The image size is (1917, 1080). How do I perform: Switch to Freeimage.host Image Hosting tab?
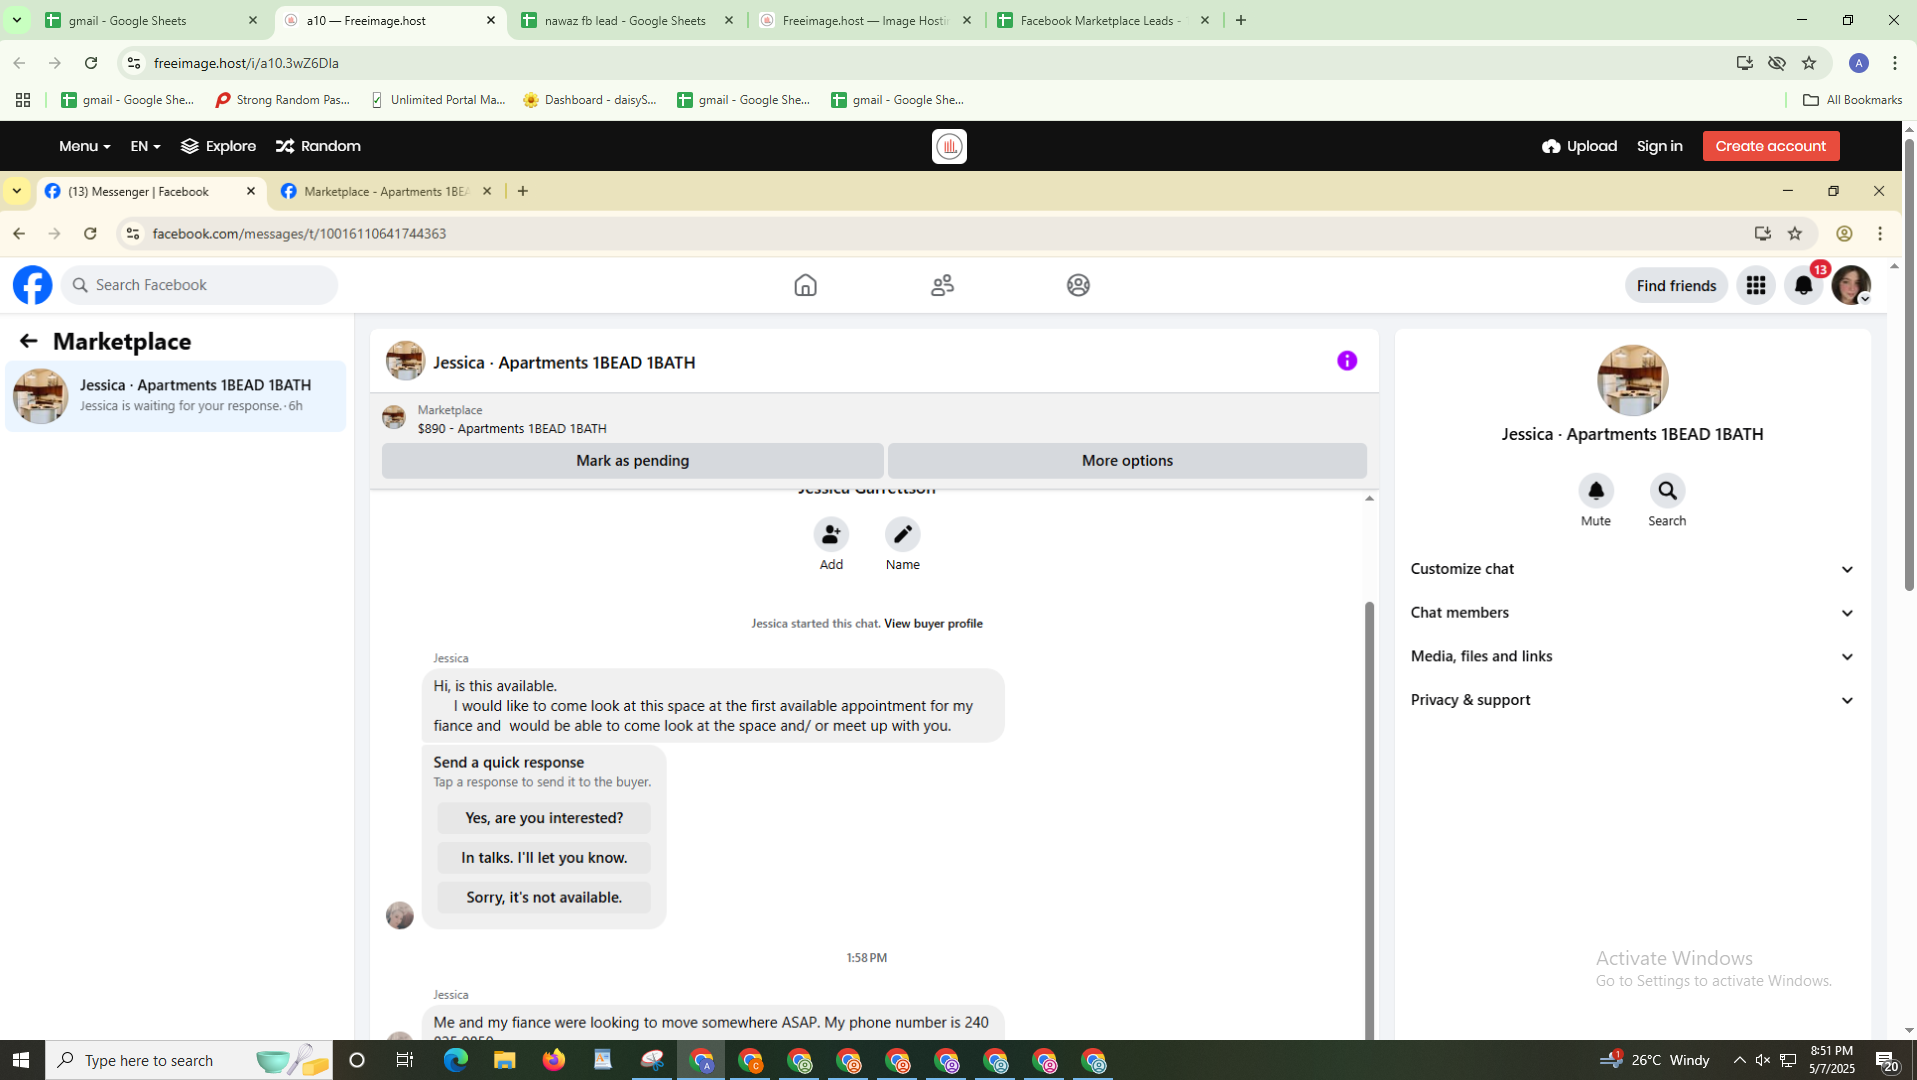[866, 20]
